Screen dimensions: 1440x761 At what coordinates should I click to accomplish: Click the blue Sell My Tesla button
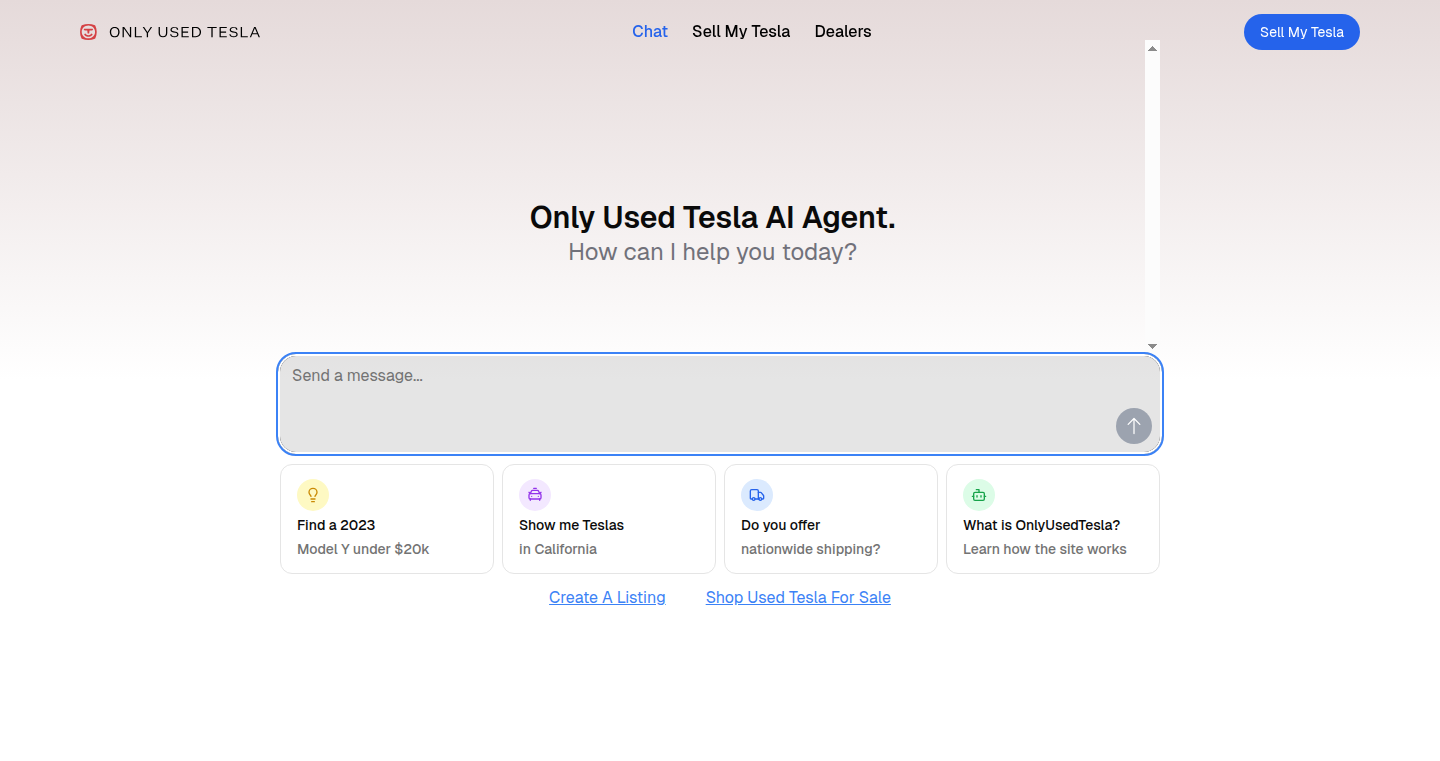(1302, 32)
